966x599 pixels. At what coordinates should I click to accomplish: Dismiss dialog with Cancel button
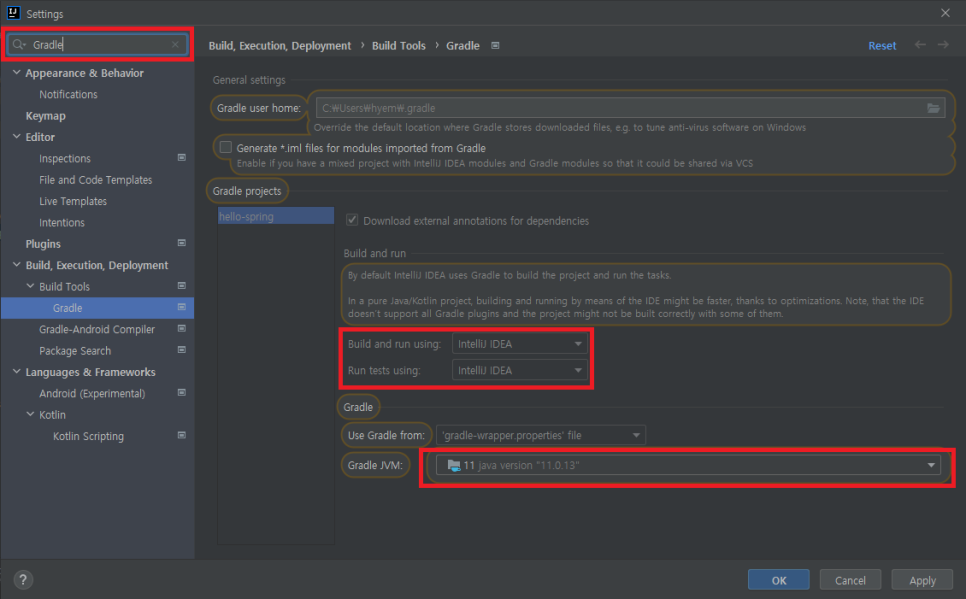pos(850,580)
